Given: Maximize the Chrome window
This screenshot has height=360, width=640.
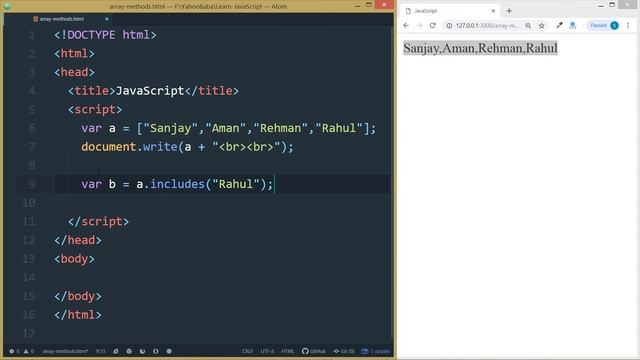Looking at the screenshot, I should click(612, 5).
